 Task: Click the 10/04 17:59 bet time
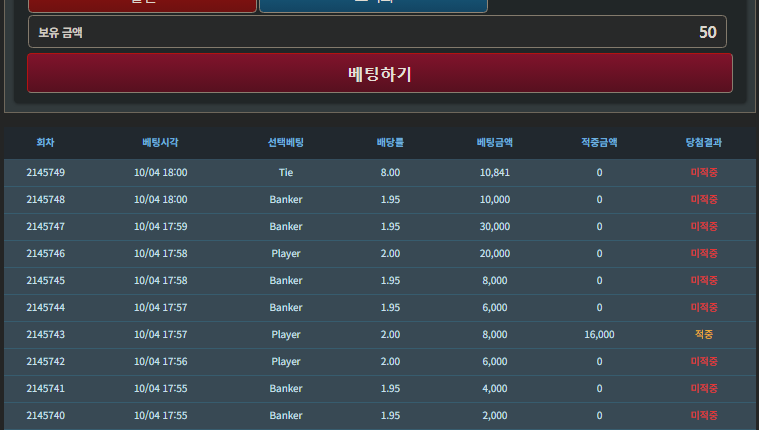click(x=160, y=227)
